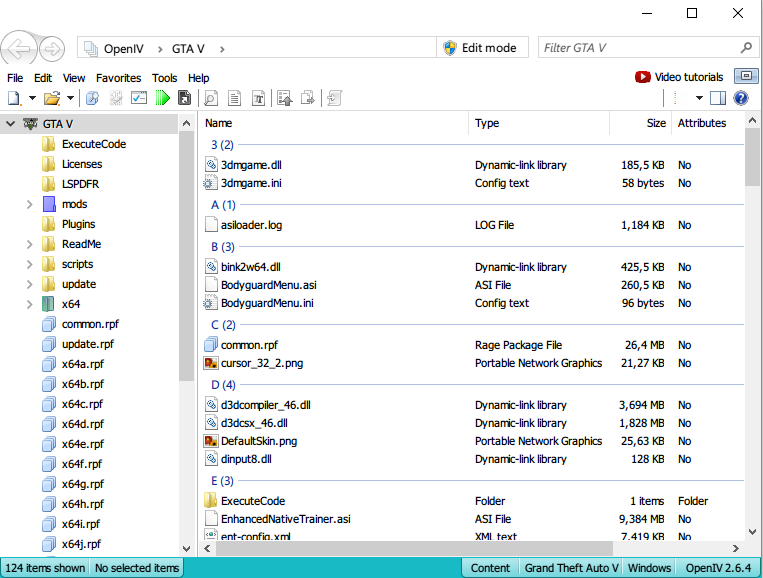
Task: Open the File menu
Action: [15, 78]
